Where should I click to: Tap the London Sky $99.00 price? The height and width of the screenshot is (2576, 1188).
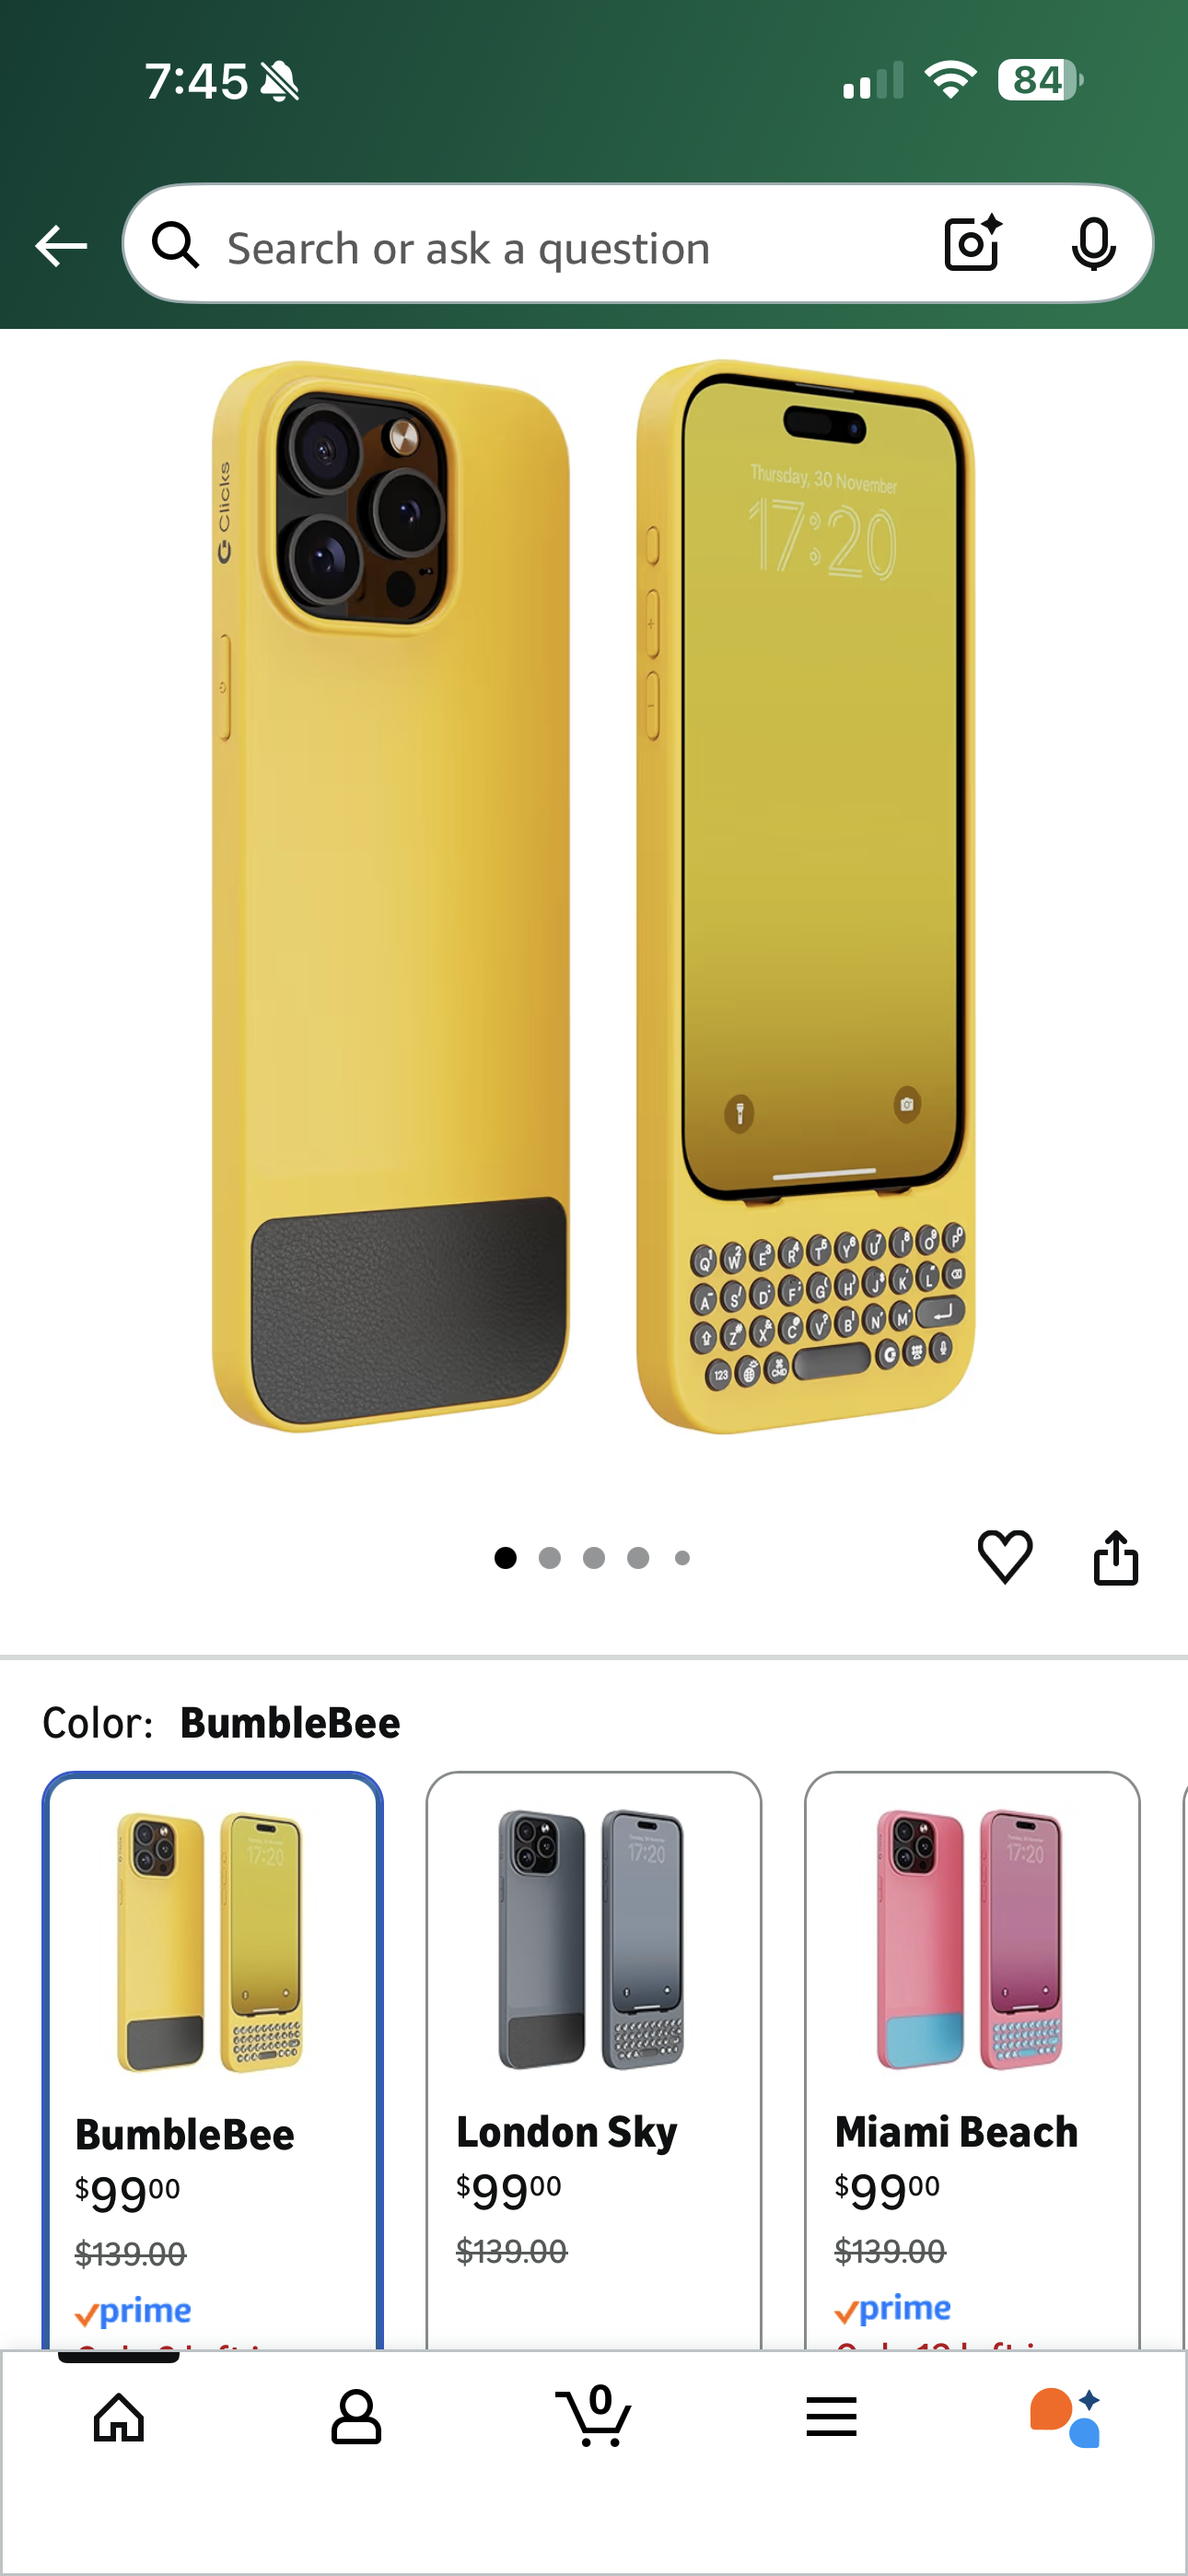click(x=509, y=2190)
